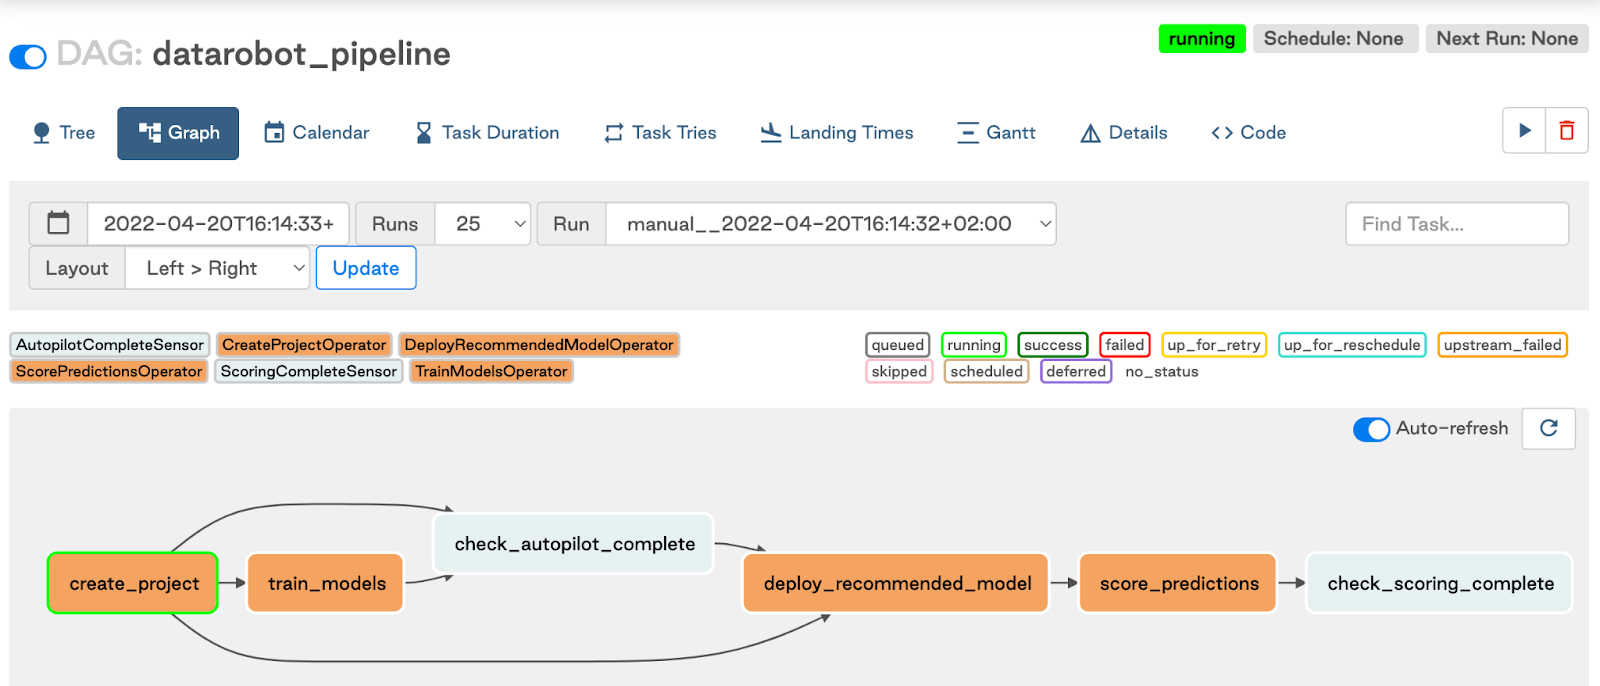Switch to the Tree tab
1600x686 pixels.
pyautogui.click(x=64, y=133)
